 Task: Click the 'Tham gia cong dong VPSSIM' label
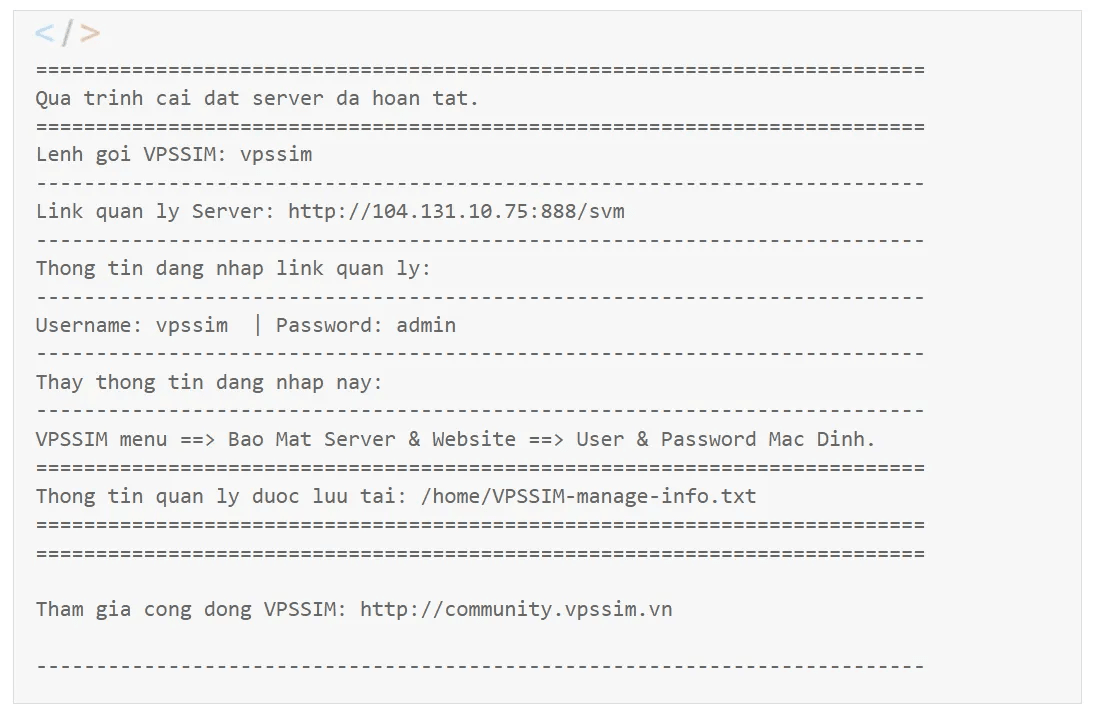point(191,609)
